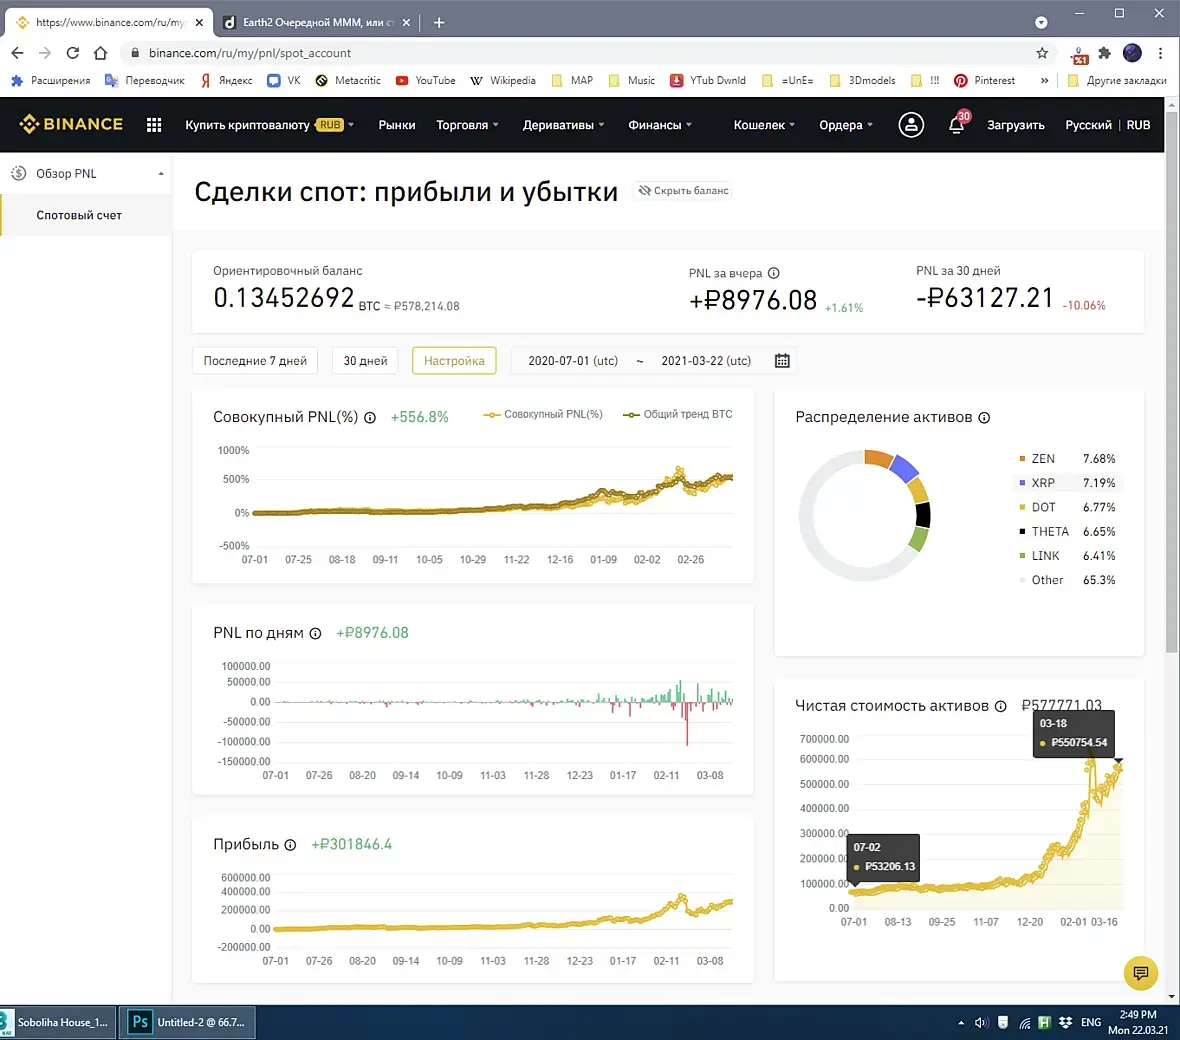Expand the Финансы menu
This screenshot has width=1180, height=1040.
point(660,125)
